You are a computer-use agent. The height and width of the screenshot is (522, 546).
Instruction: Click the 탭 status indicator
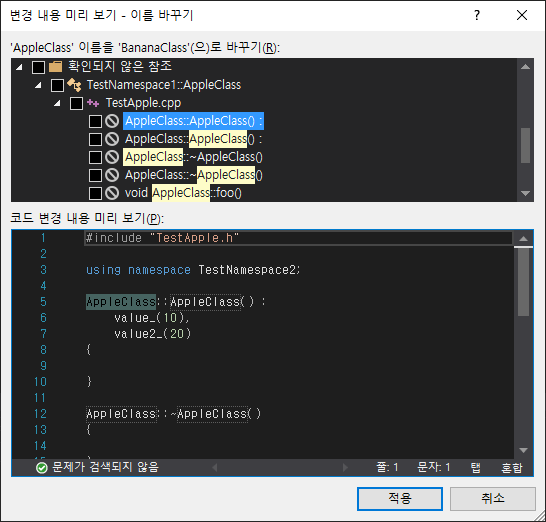click(476, 468)
